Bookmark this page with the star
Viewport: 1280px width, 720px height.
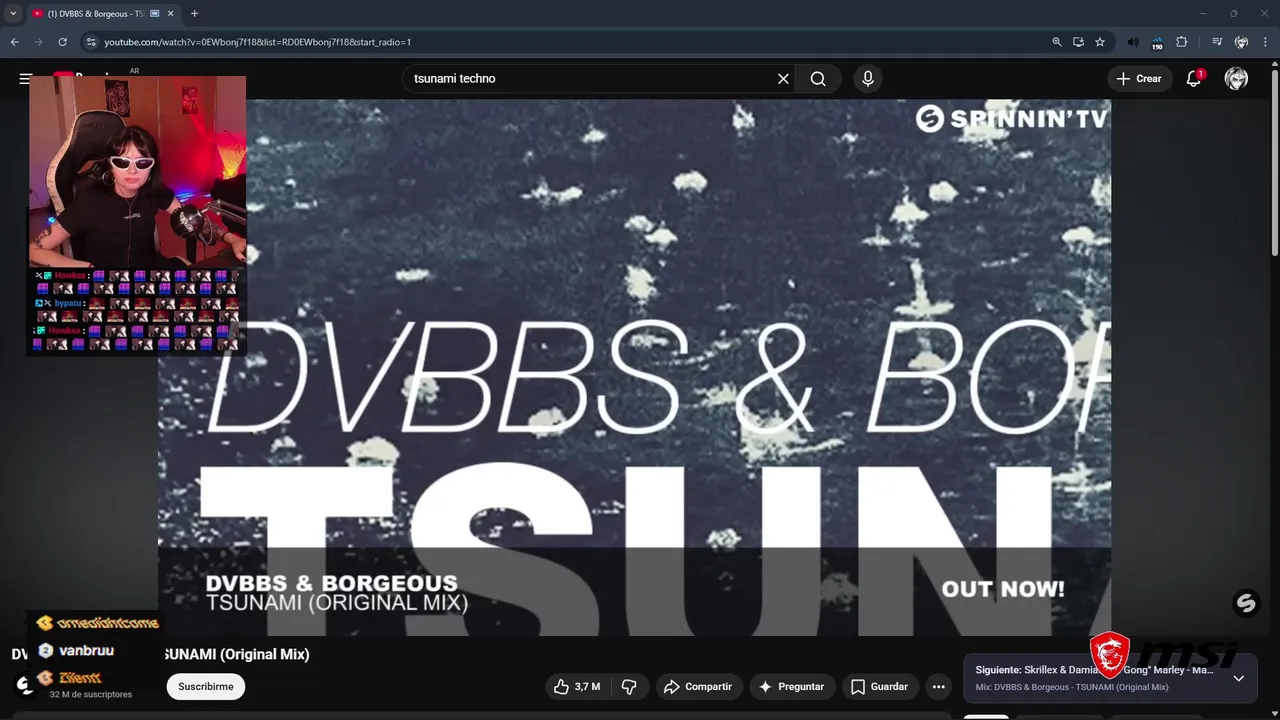[1100, 42]
